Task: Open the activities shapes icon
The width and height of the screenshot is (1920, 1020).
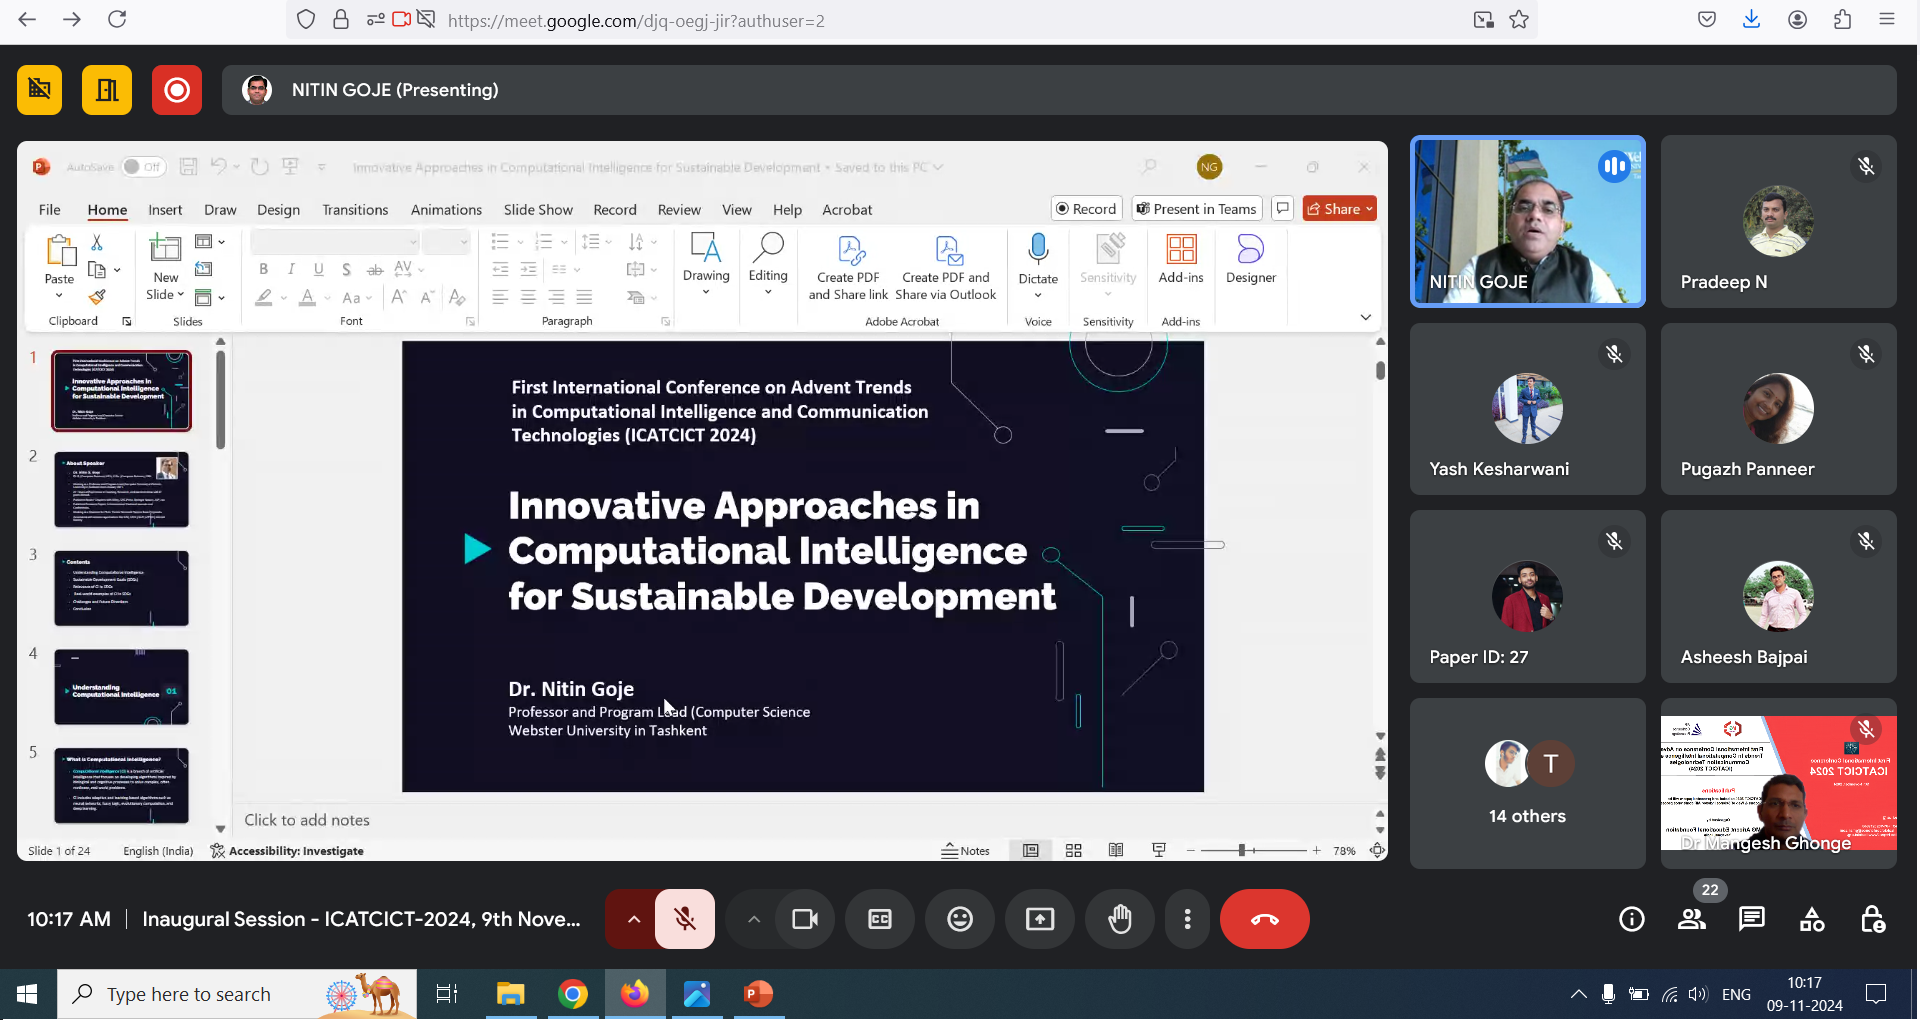Action: [1812, 919]
